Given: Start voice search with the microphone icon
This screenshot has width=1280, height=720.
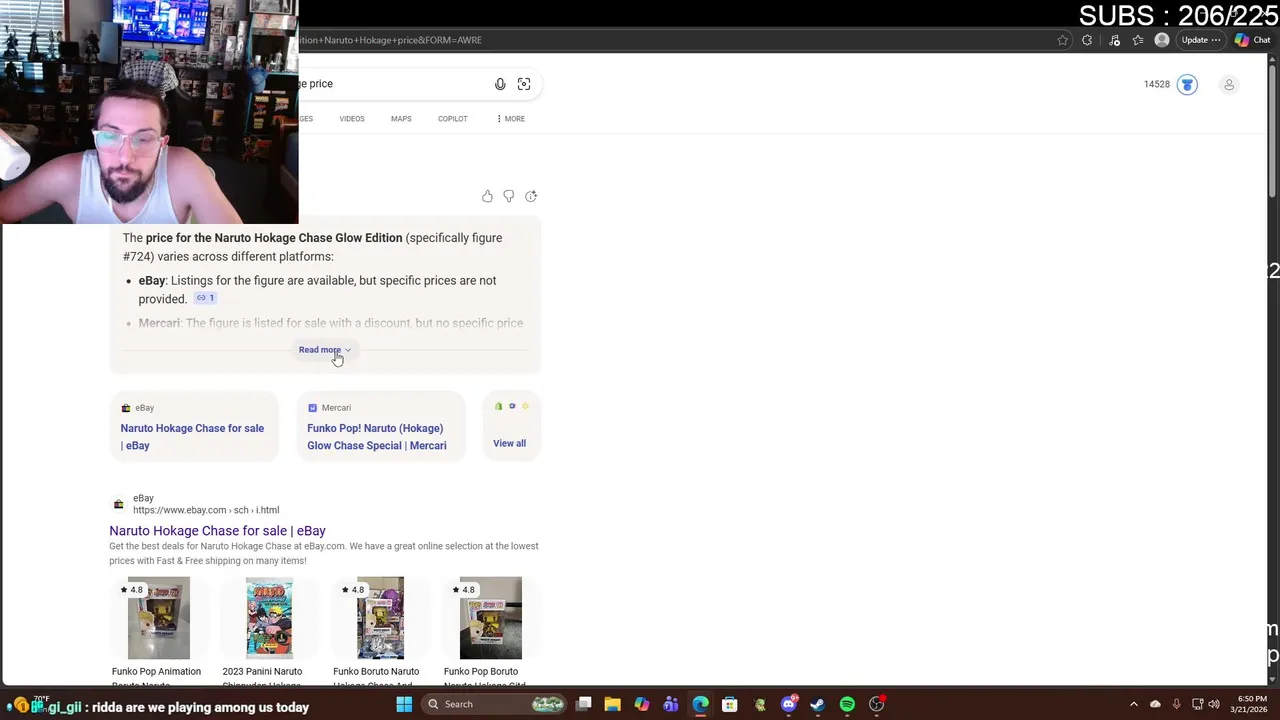Looking at the screenshot, I should [500, 84].
